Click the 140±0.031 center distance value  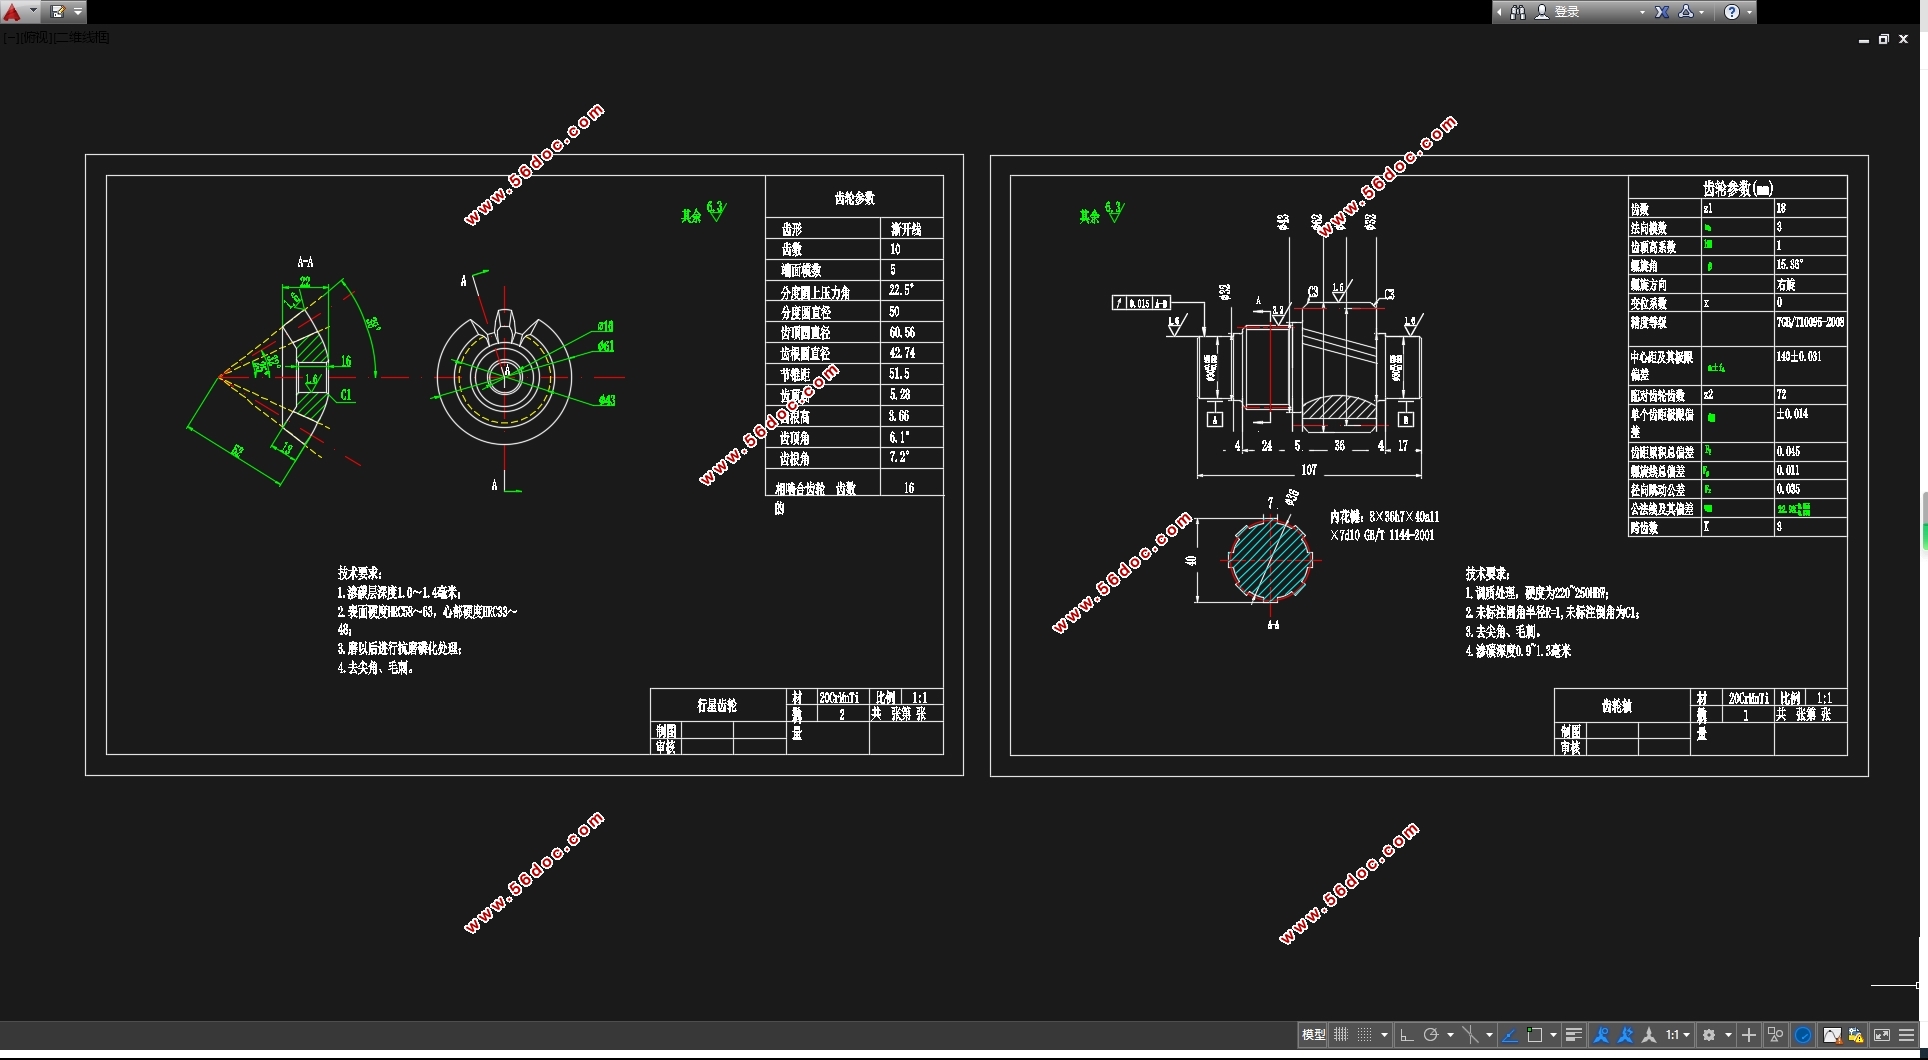pos(1798,356)
